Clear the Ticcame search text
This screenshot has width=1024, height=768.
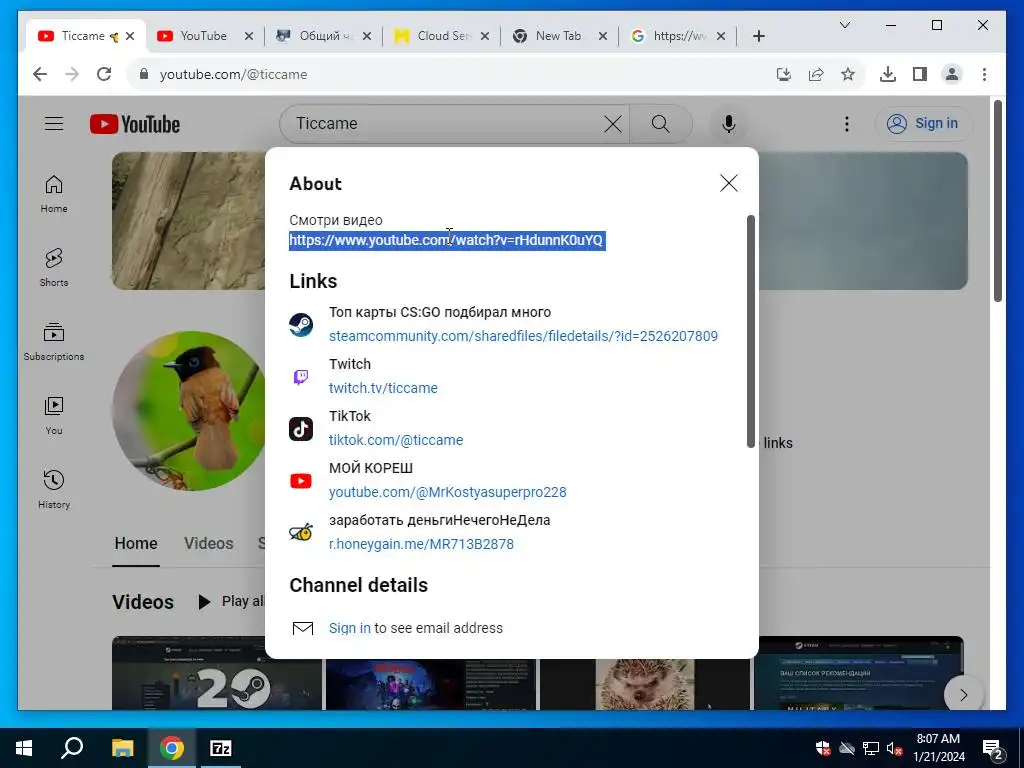[613, 124]
